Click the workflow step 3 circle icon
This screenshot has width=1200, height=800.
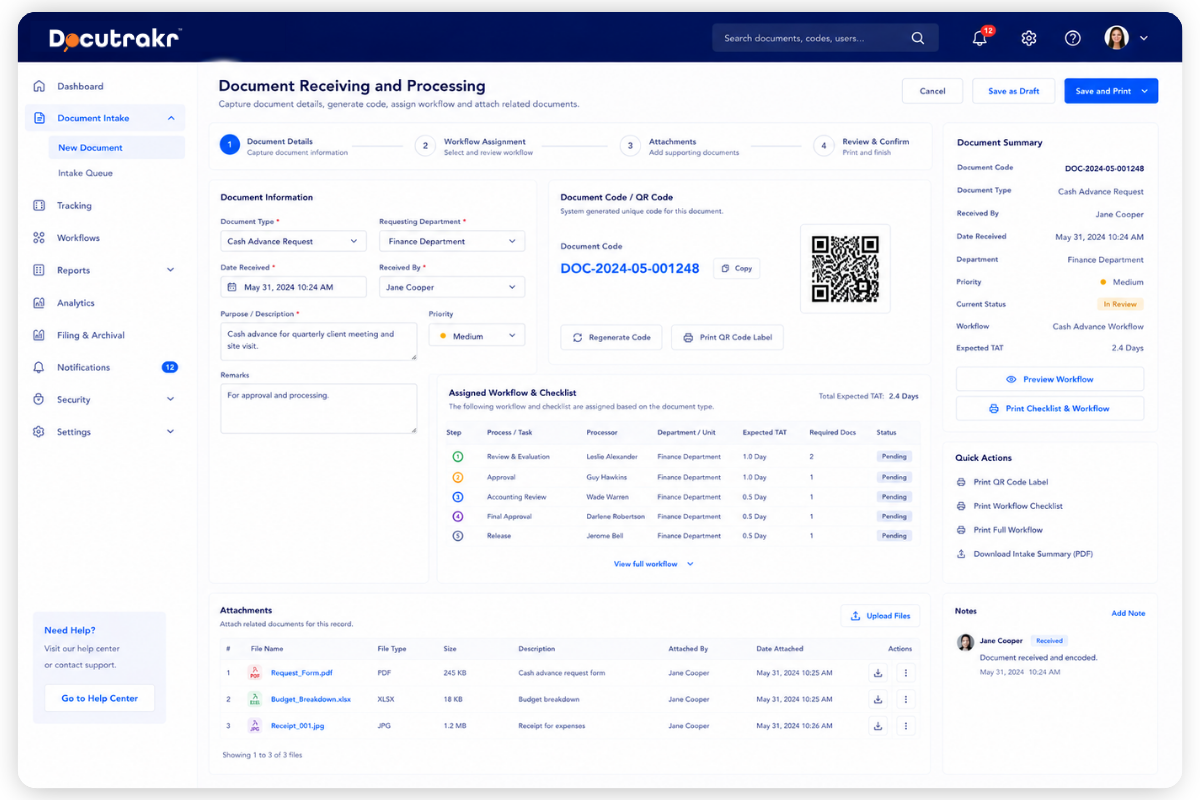(x=458, y=496)
